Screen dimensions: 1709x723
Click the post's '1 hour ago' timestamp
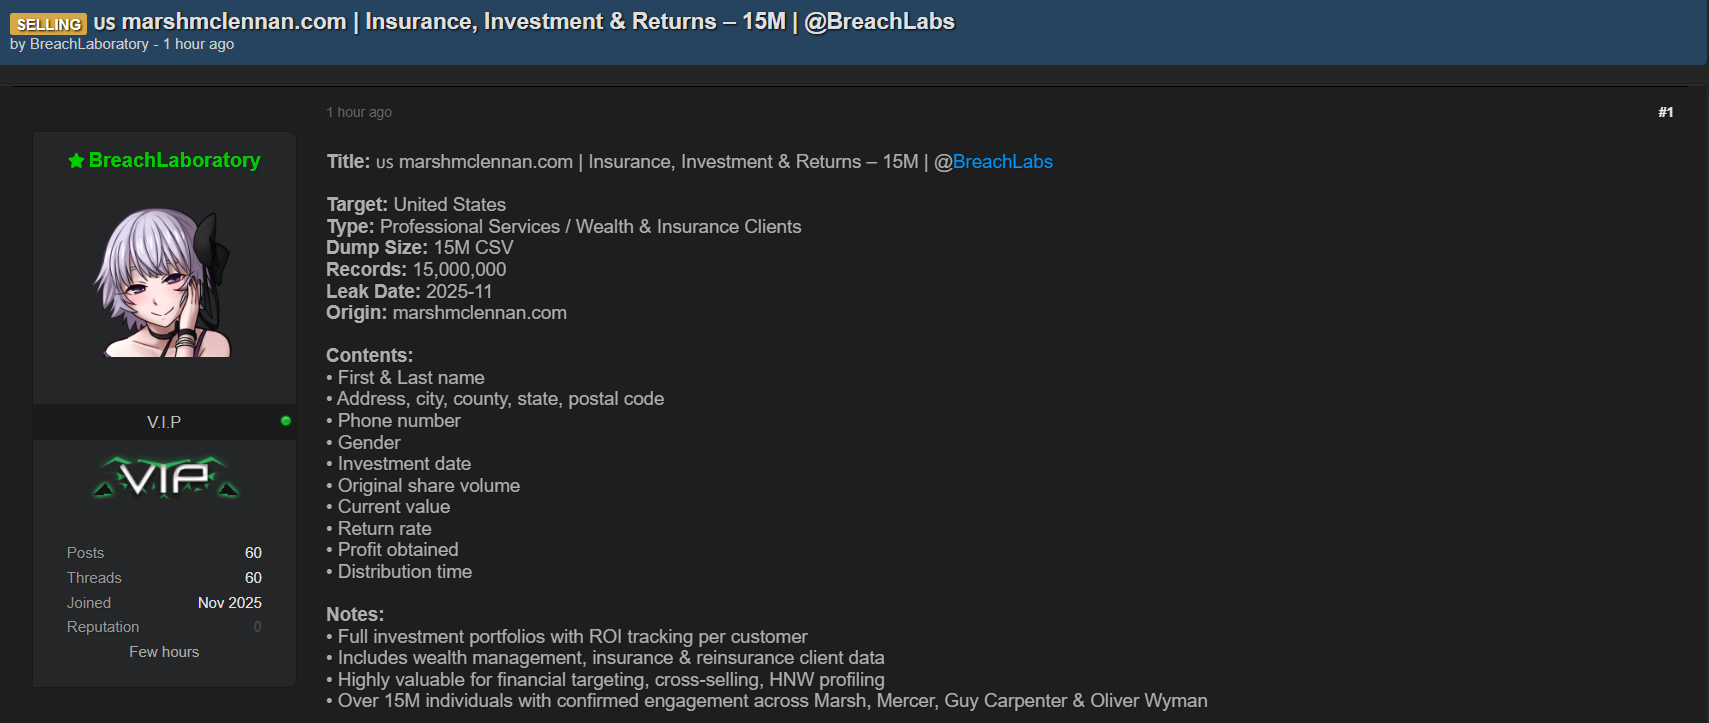pyautogui.click(x=359, y=112)
